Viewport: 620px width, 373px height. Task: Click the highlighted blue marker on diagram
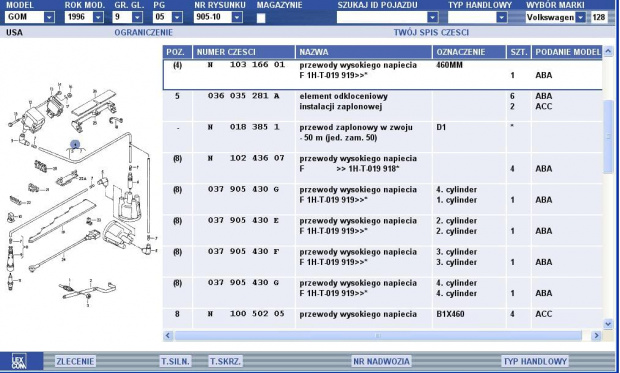tap(75, 144)
